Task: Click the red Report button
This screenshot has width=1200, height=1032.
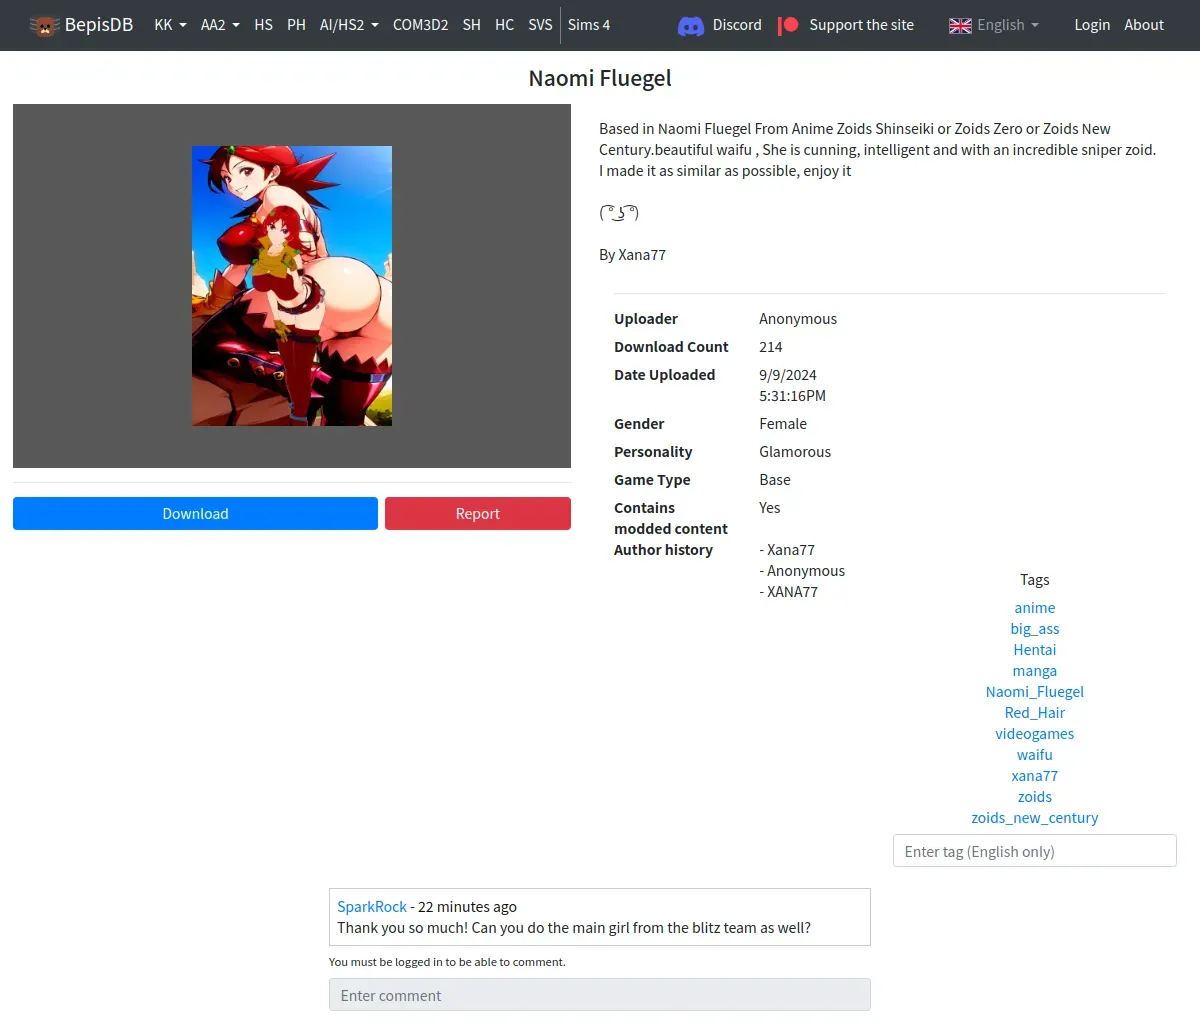Action: click(478, 513)
